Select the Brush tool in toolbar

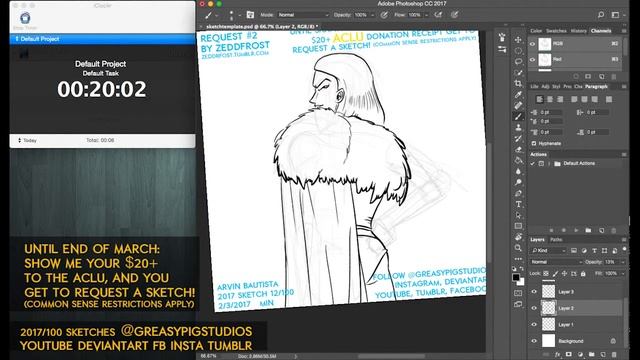518,117
